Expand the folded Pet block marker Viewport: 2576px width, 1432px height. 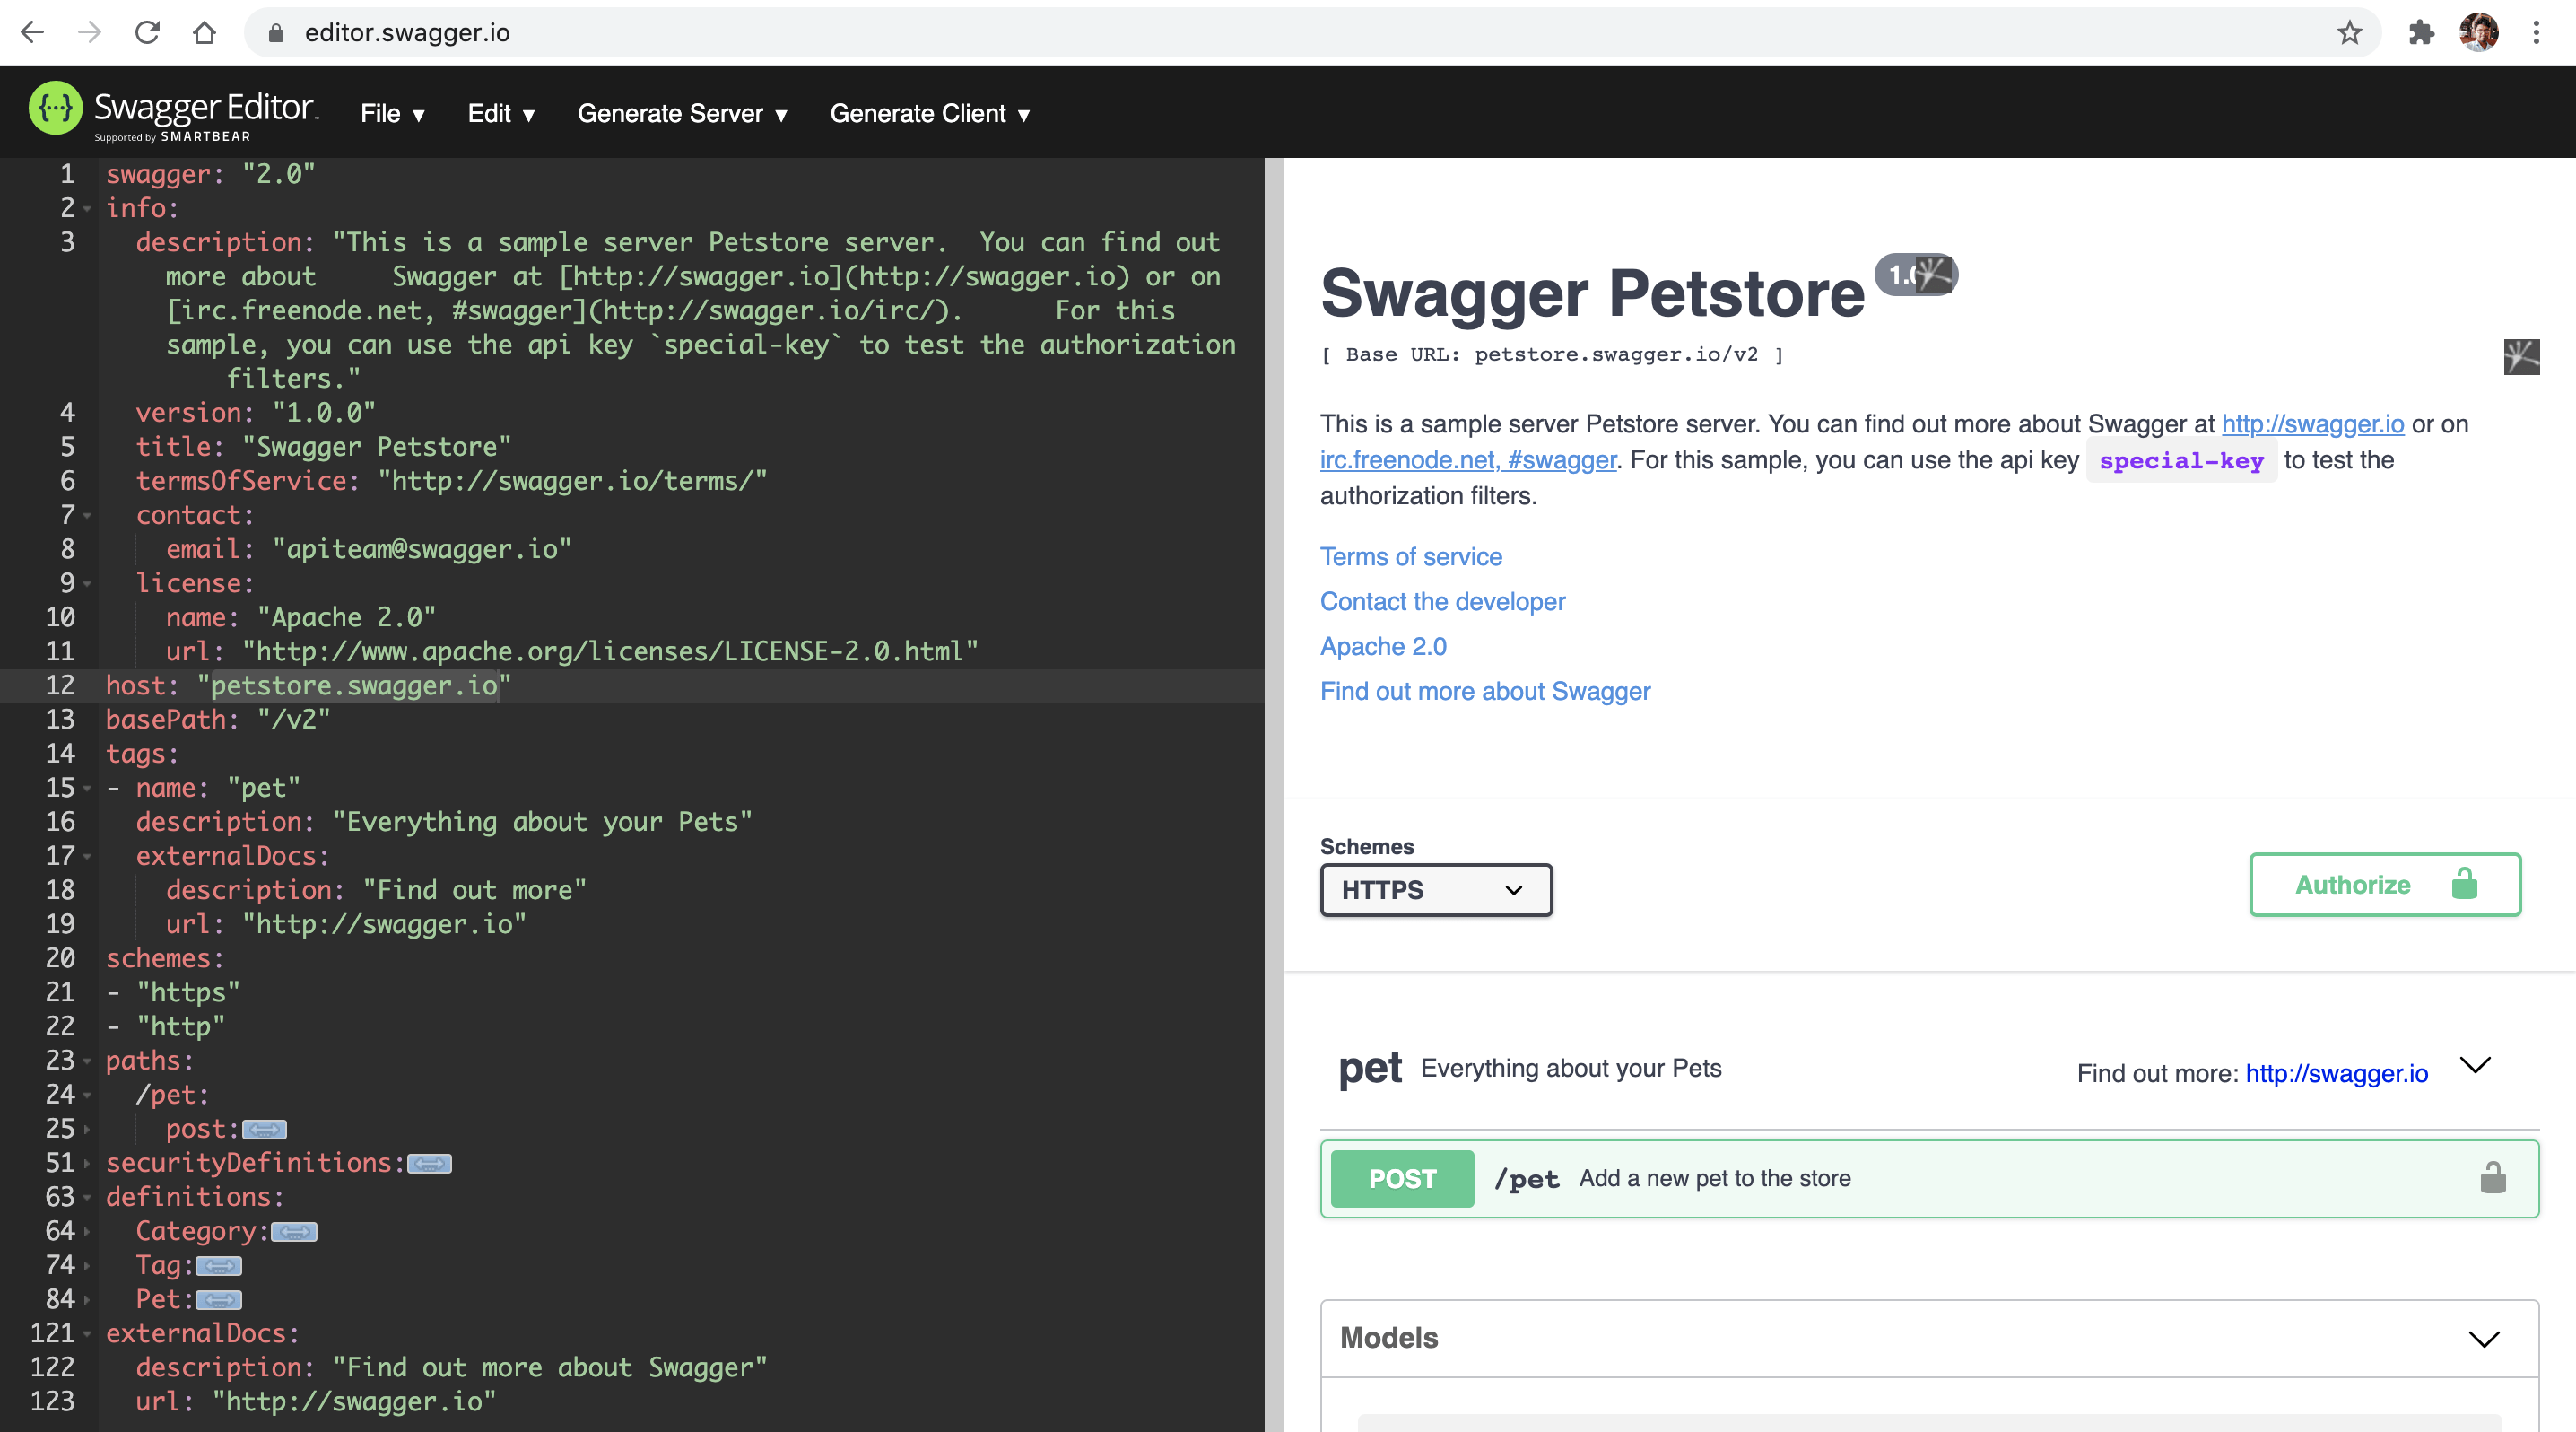(x=218, y=1299)
